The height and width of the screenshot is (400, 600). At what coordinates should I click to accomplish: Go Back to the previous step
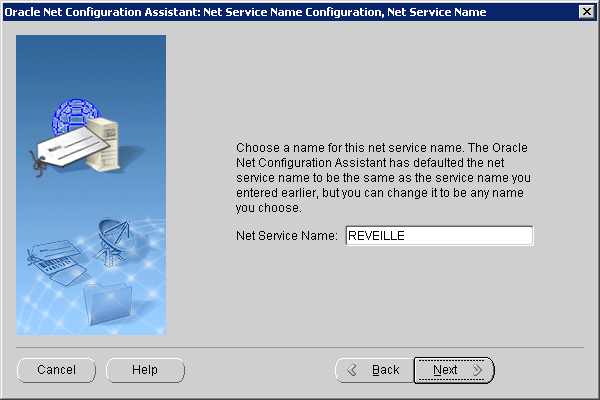pos(375,370)
